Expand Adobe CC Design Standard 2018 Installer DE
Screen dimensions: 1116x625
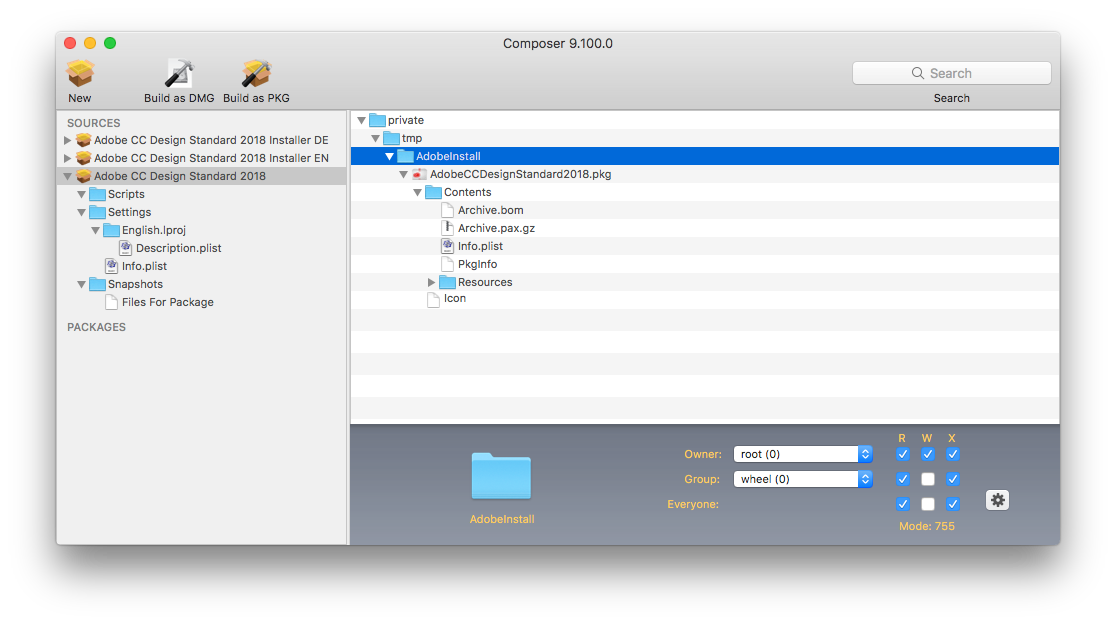coord(68,140)
